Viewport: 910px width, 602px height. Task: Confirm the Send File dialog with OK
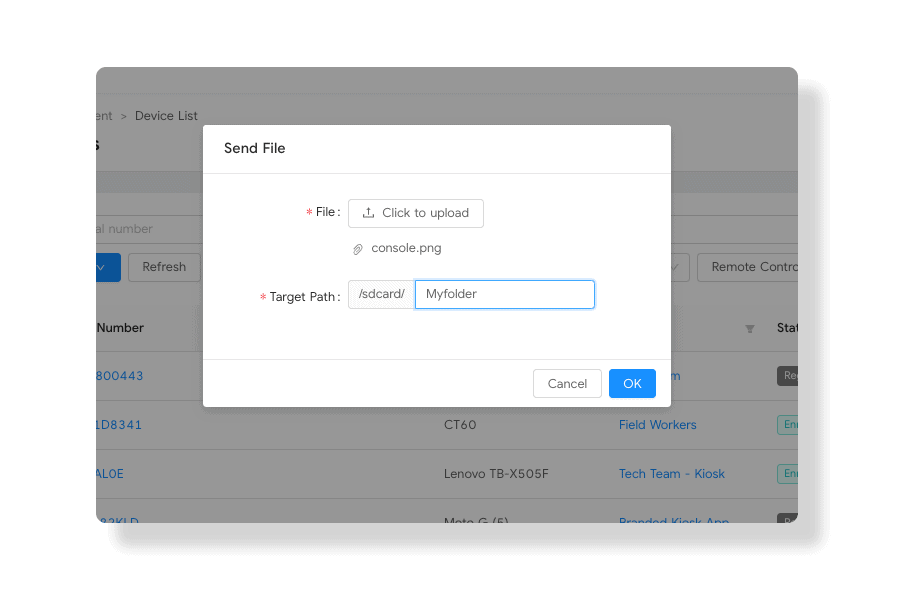pyautogui.click(x=632, y=384)
